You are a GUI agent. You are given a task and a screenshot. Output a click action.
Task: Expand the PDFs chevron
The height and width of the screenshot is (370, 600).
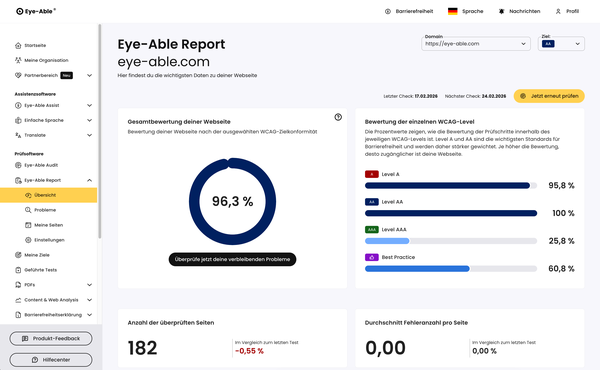click(x=89, y=285)
